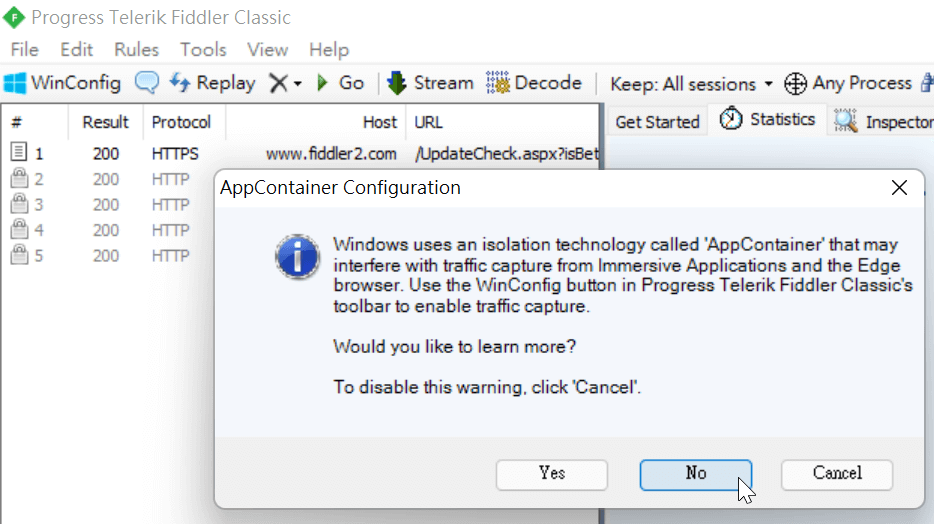Open the Rules menu

[136, 49]
